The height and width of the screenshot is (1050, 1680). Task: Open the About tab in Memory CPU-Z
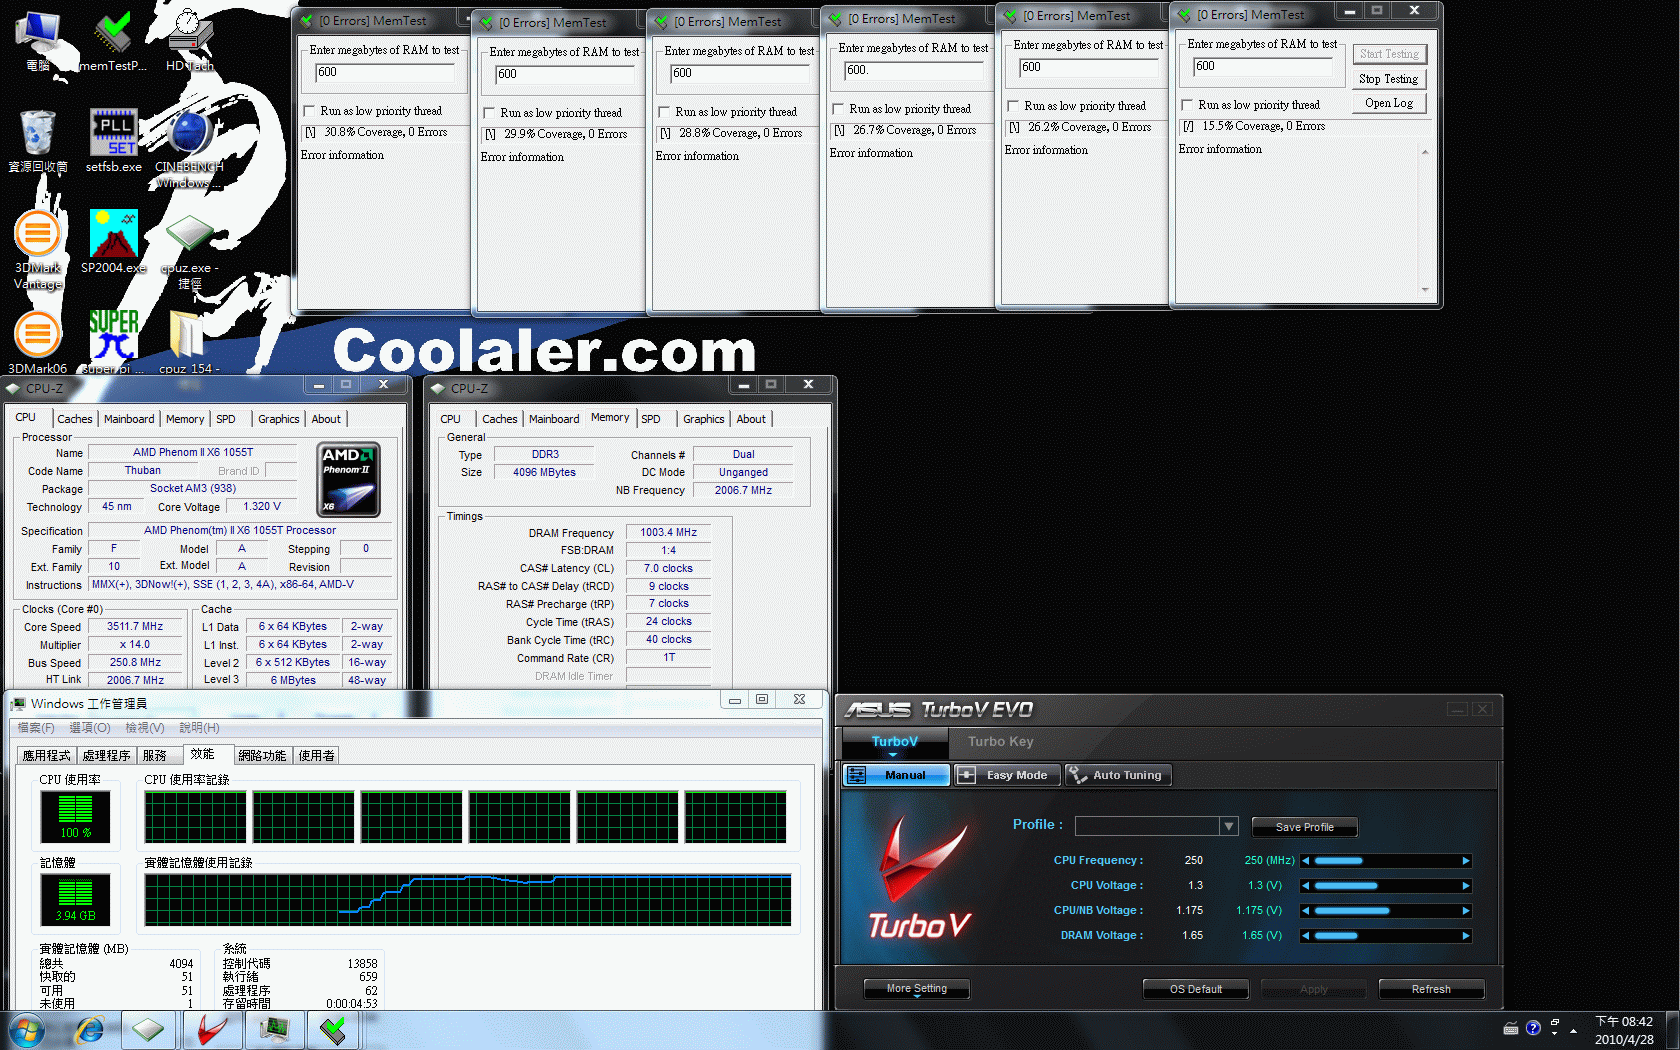tap(751, 419)
